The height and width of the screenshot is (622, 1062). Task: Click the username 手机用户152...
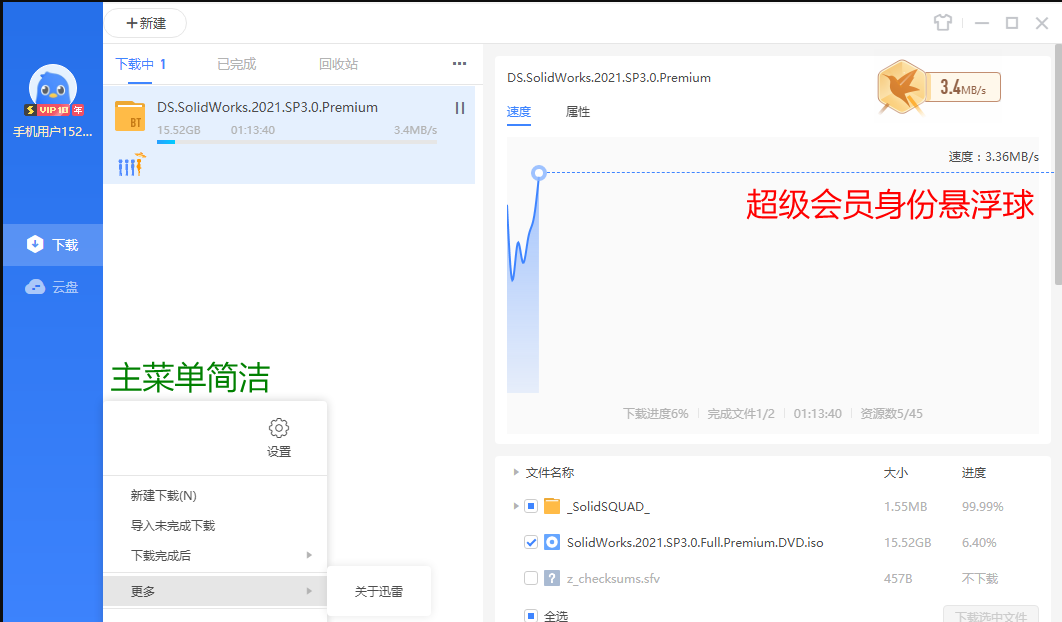click(x=53, y=131)
